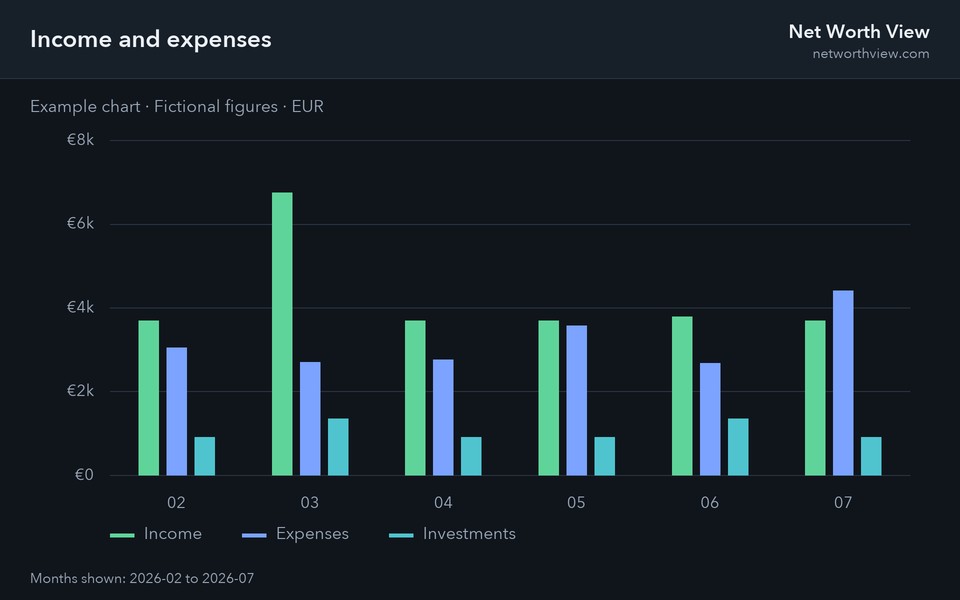960x600 pixels.
Task: Select the Investments bar for month 03
Action: click(339, 447)
